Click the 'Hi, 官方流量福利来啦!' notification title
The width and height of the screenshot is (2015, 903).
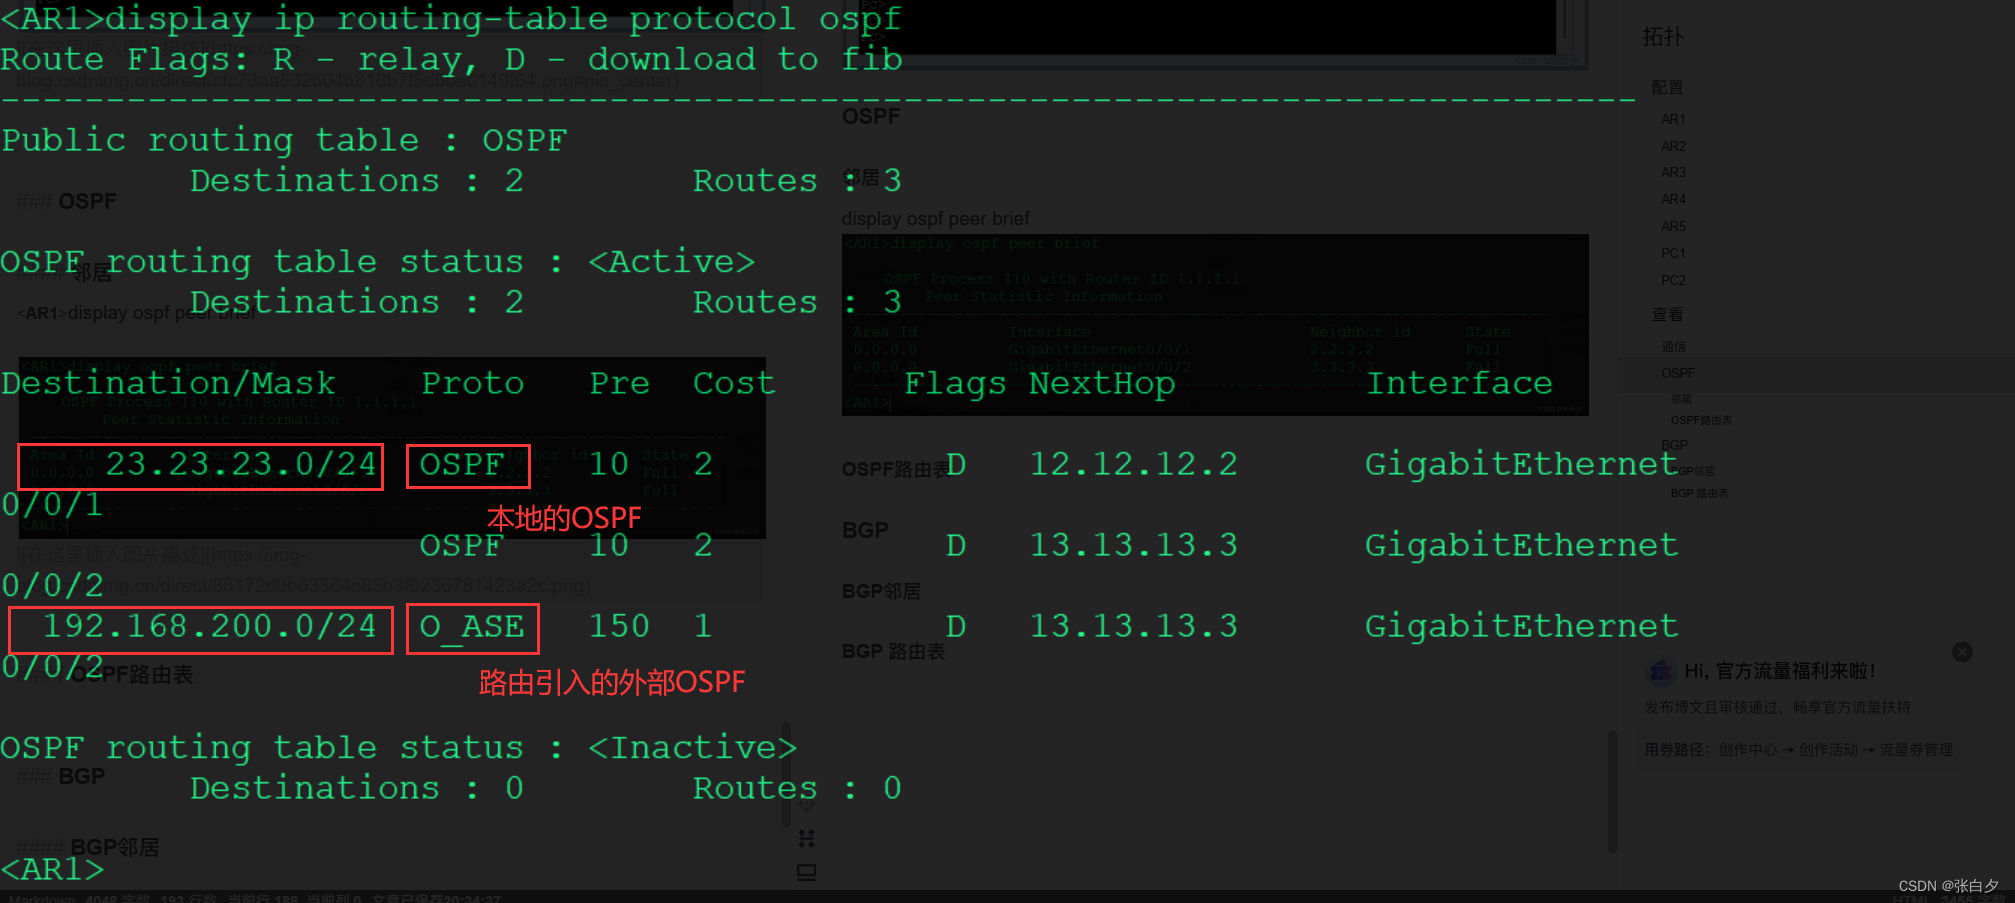point(1780,671)
